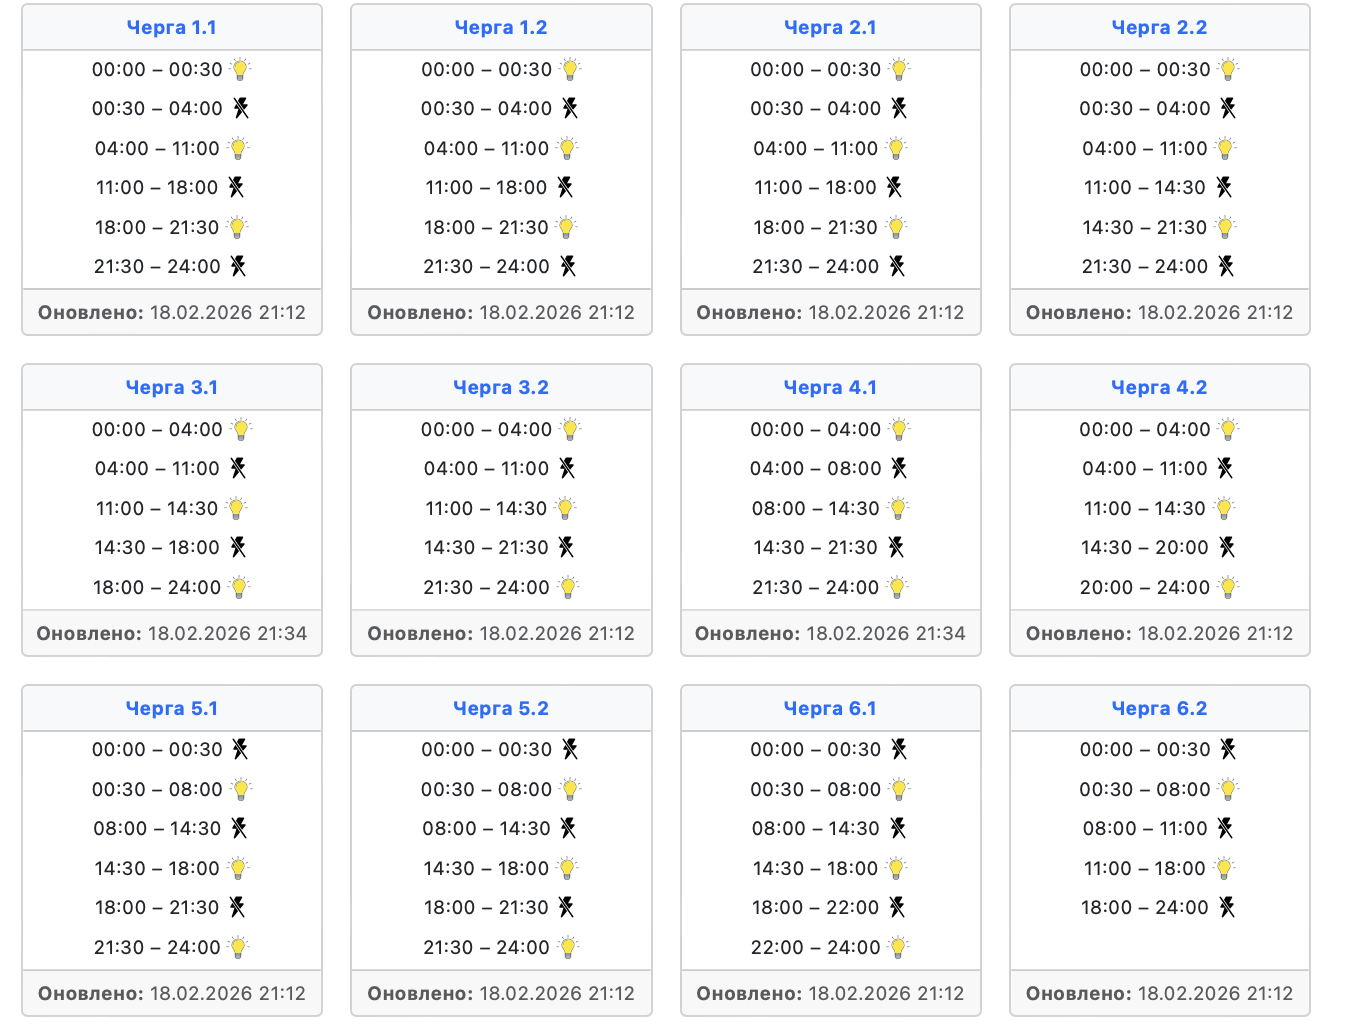
Task: Click power-off icon for 18:00 – 24:00 in Черга 6.2
Action: [1226, 907]
